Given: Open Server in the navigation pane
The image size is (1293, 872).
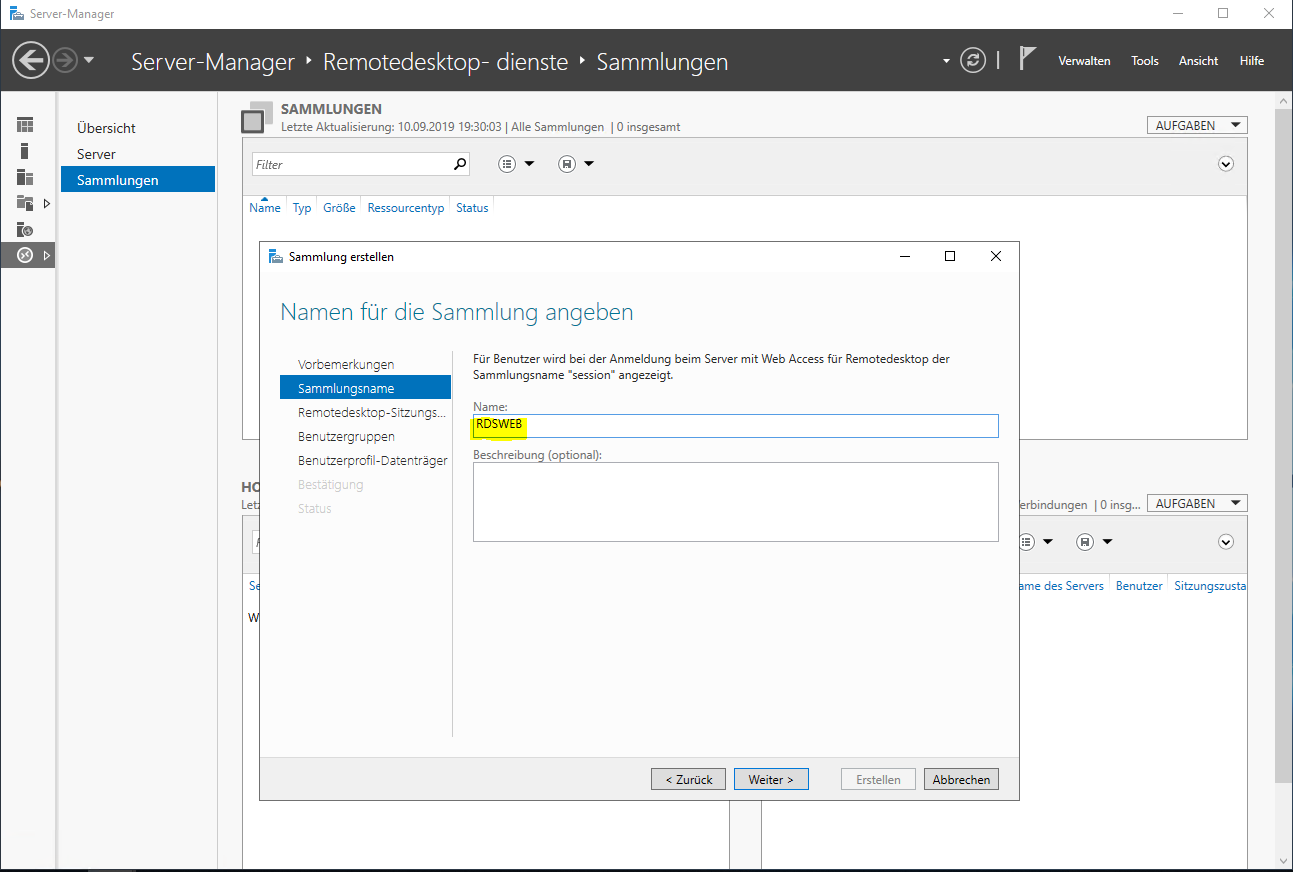Looking at the screenshot, I should point(96,154).
